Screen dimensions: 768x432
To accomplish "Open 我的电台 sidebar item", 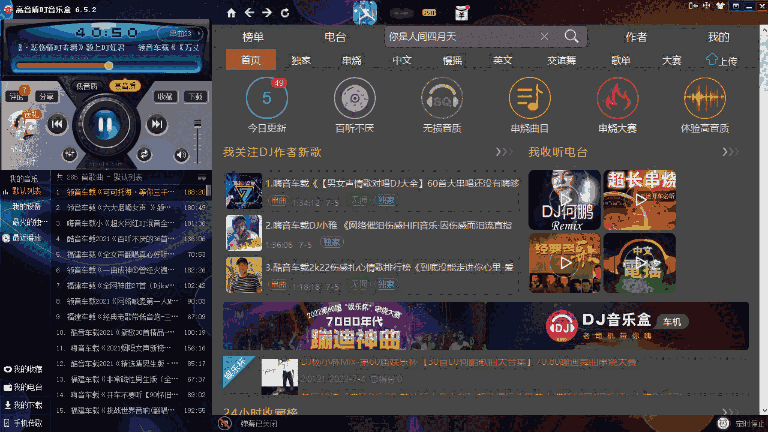I will click(23, 387).
